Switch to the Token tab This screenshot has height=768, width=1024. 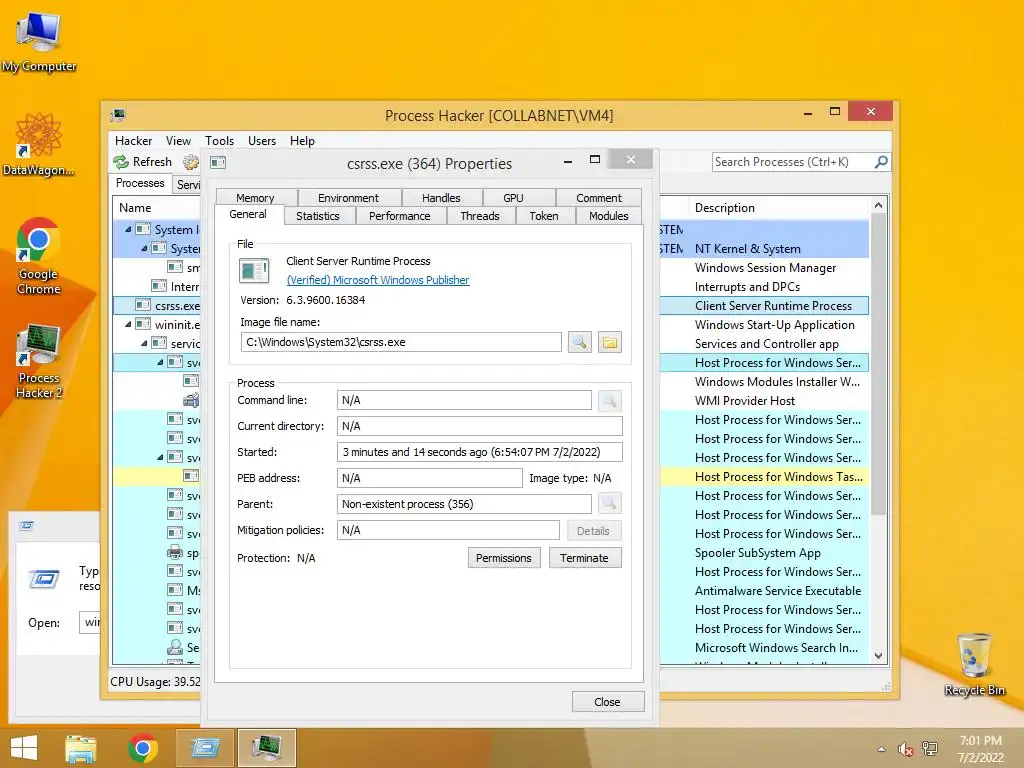[544, 216]
